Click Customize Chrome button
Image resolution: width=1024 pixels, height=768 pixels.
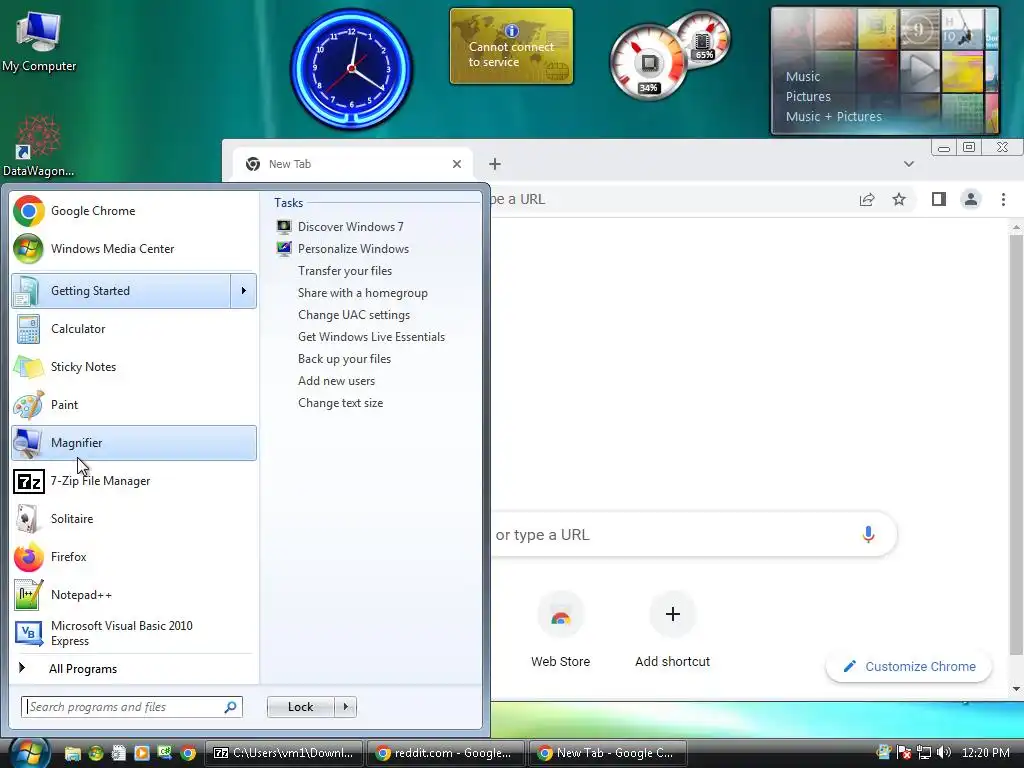pos(909,666)
